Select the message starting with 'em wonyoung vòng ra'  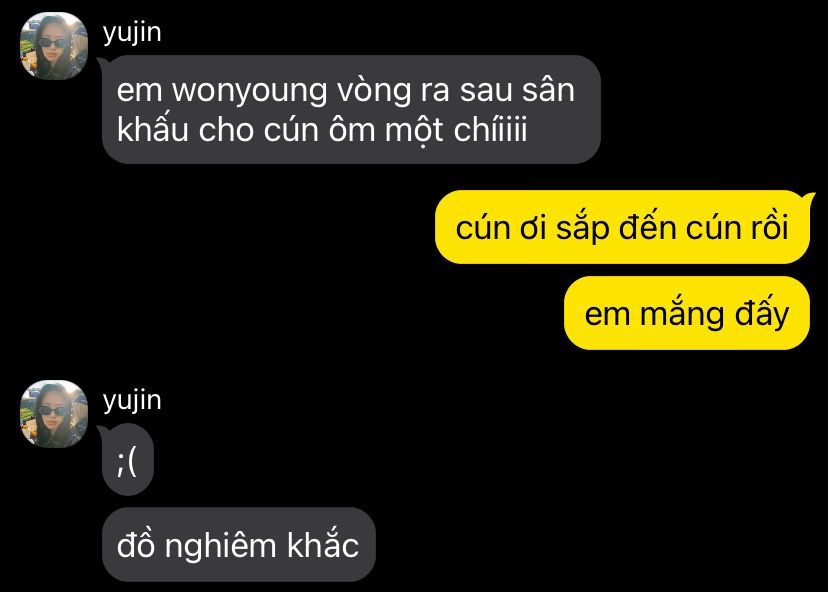[351, 110]
